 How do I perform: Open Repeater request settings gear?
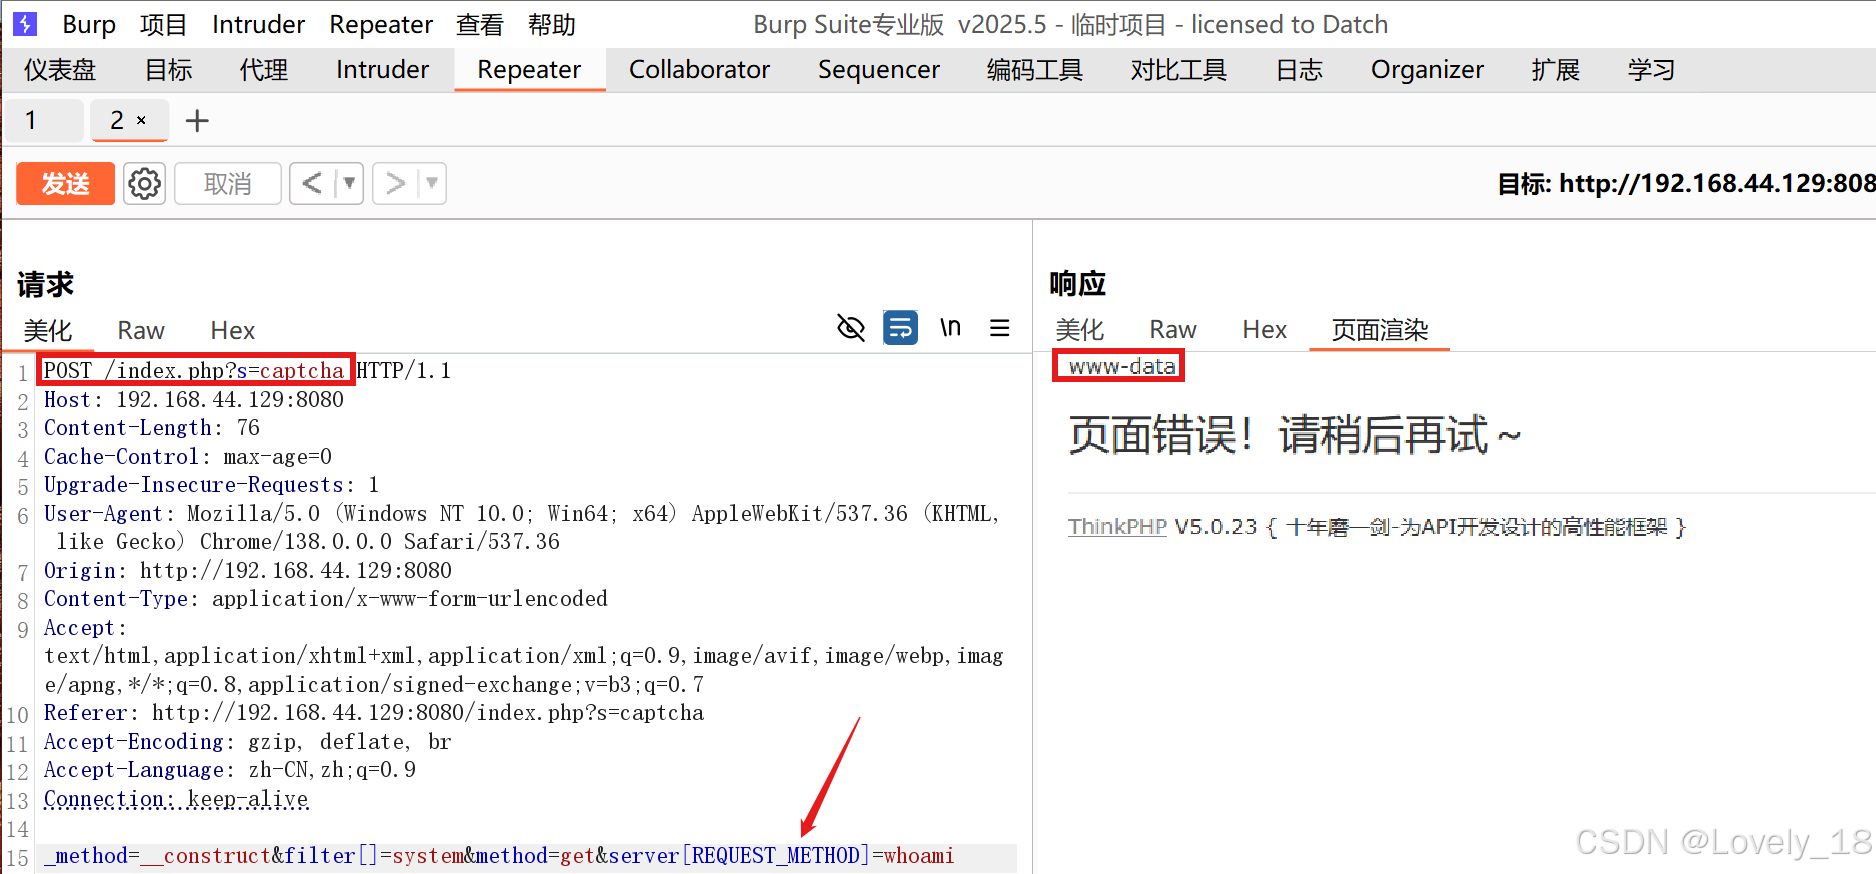[x=145, y=184]
